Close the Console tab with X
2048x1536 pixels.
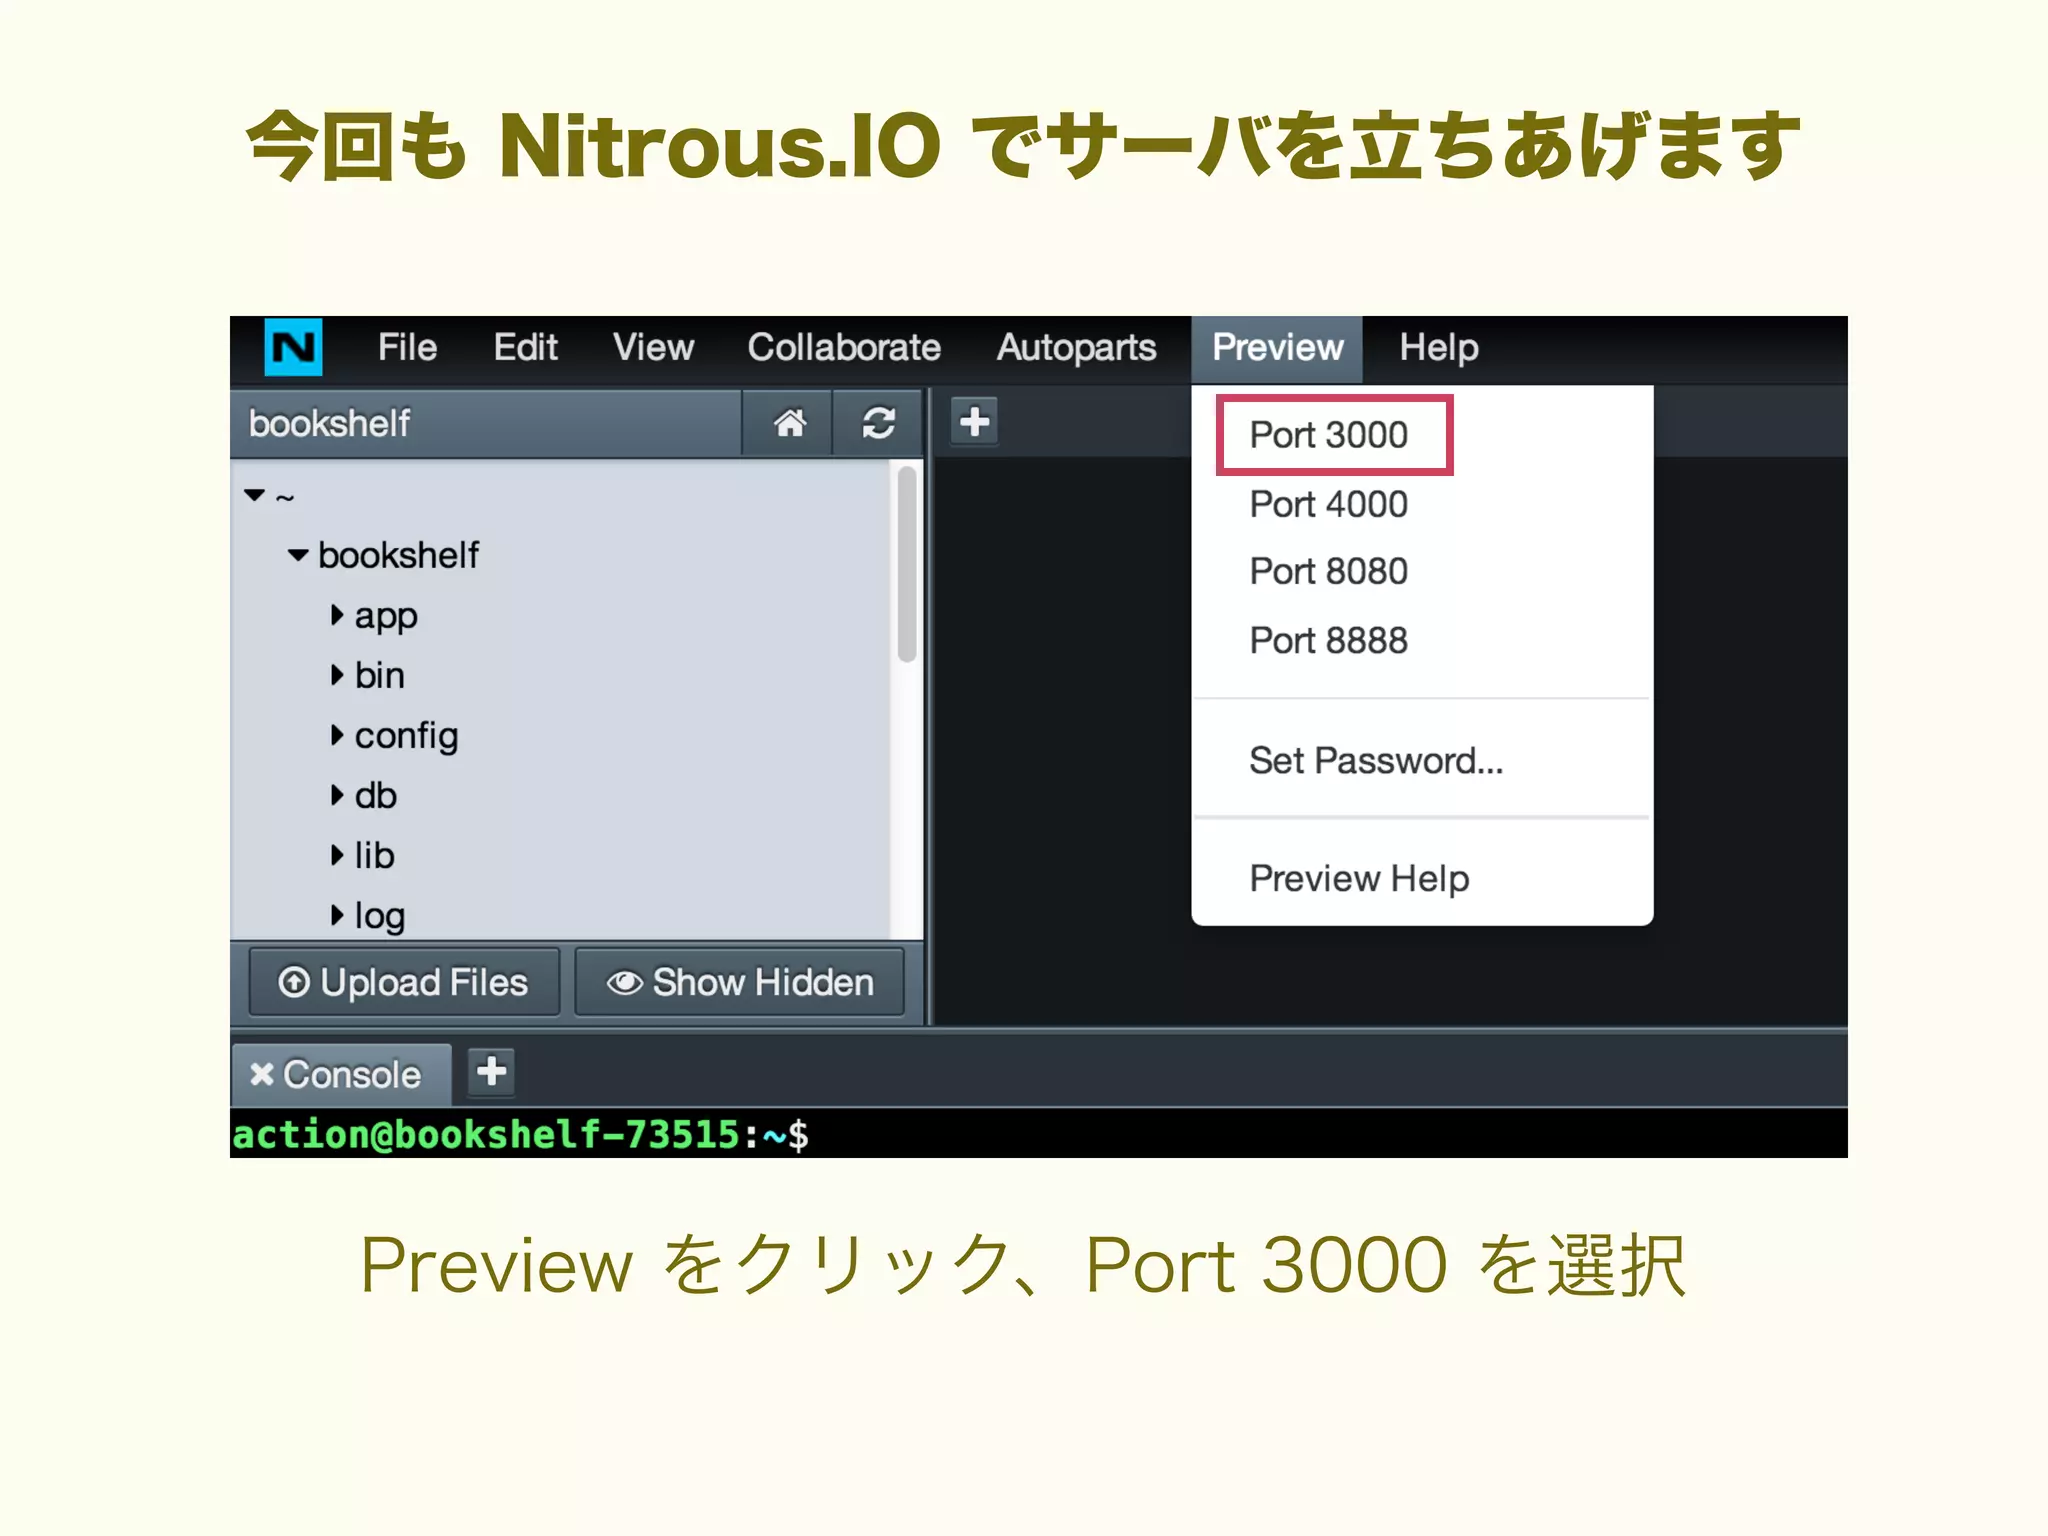coord(261,1074)
